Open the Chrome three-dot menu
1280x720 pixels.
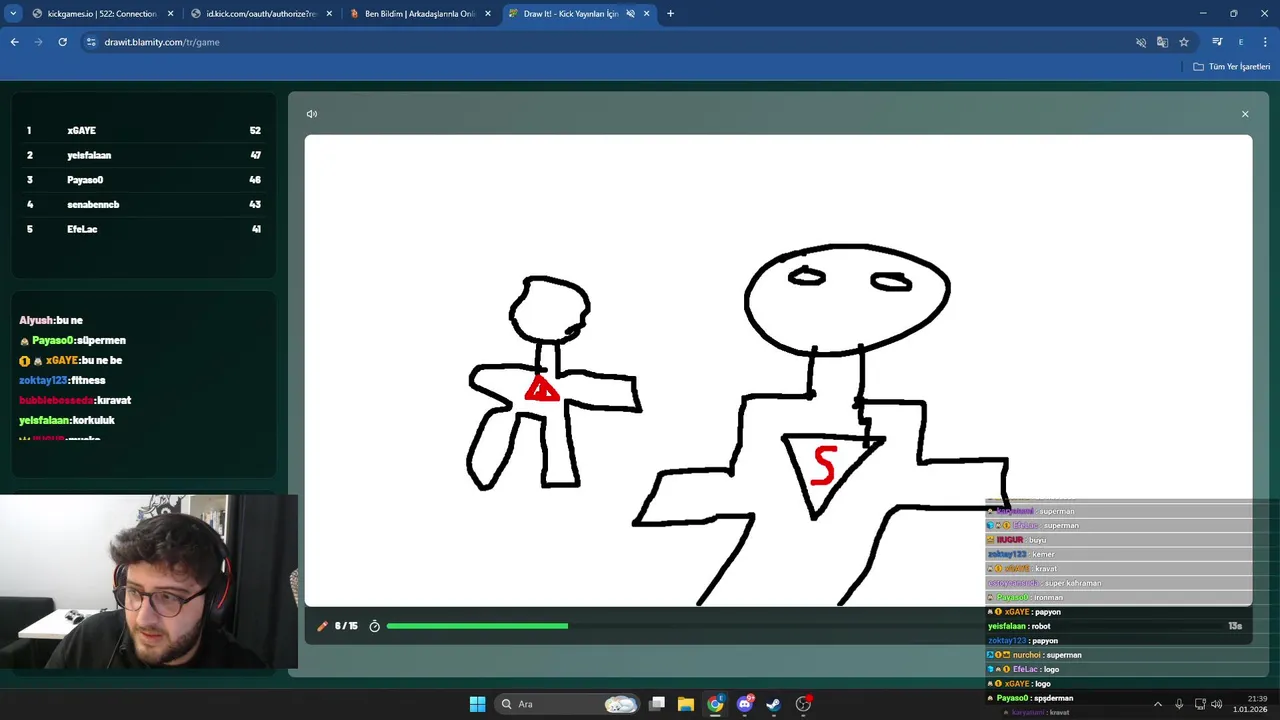pos(1265,42)
